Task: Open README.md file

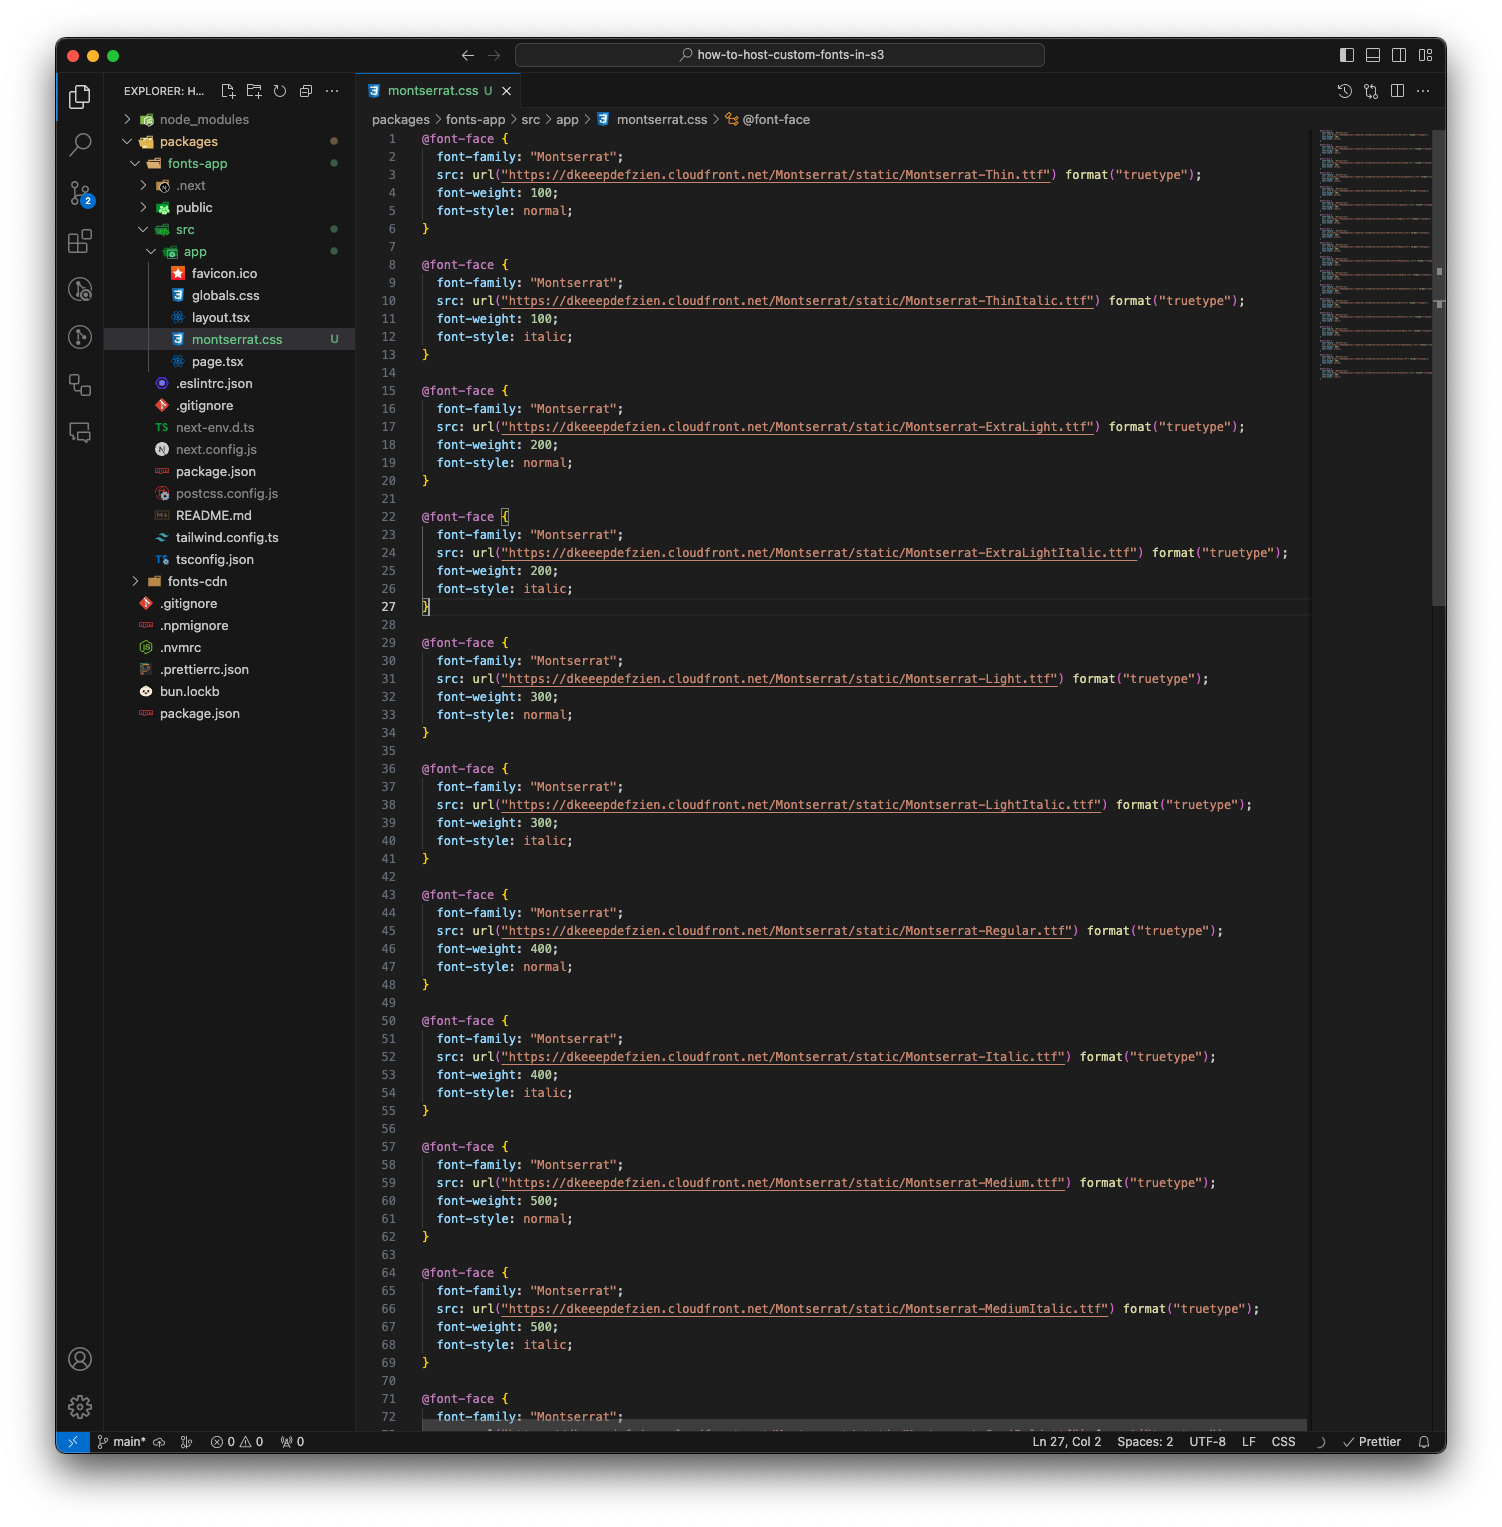Action: click(229, 515)
